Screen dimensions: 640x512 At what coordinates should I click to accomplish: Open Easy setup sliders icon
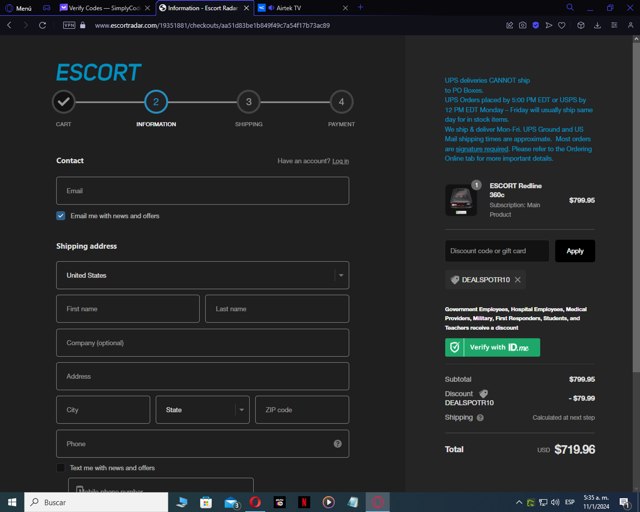(x=614, y=25)
